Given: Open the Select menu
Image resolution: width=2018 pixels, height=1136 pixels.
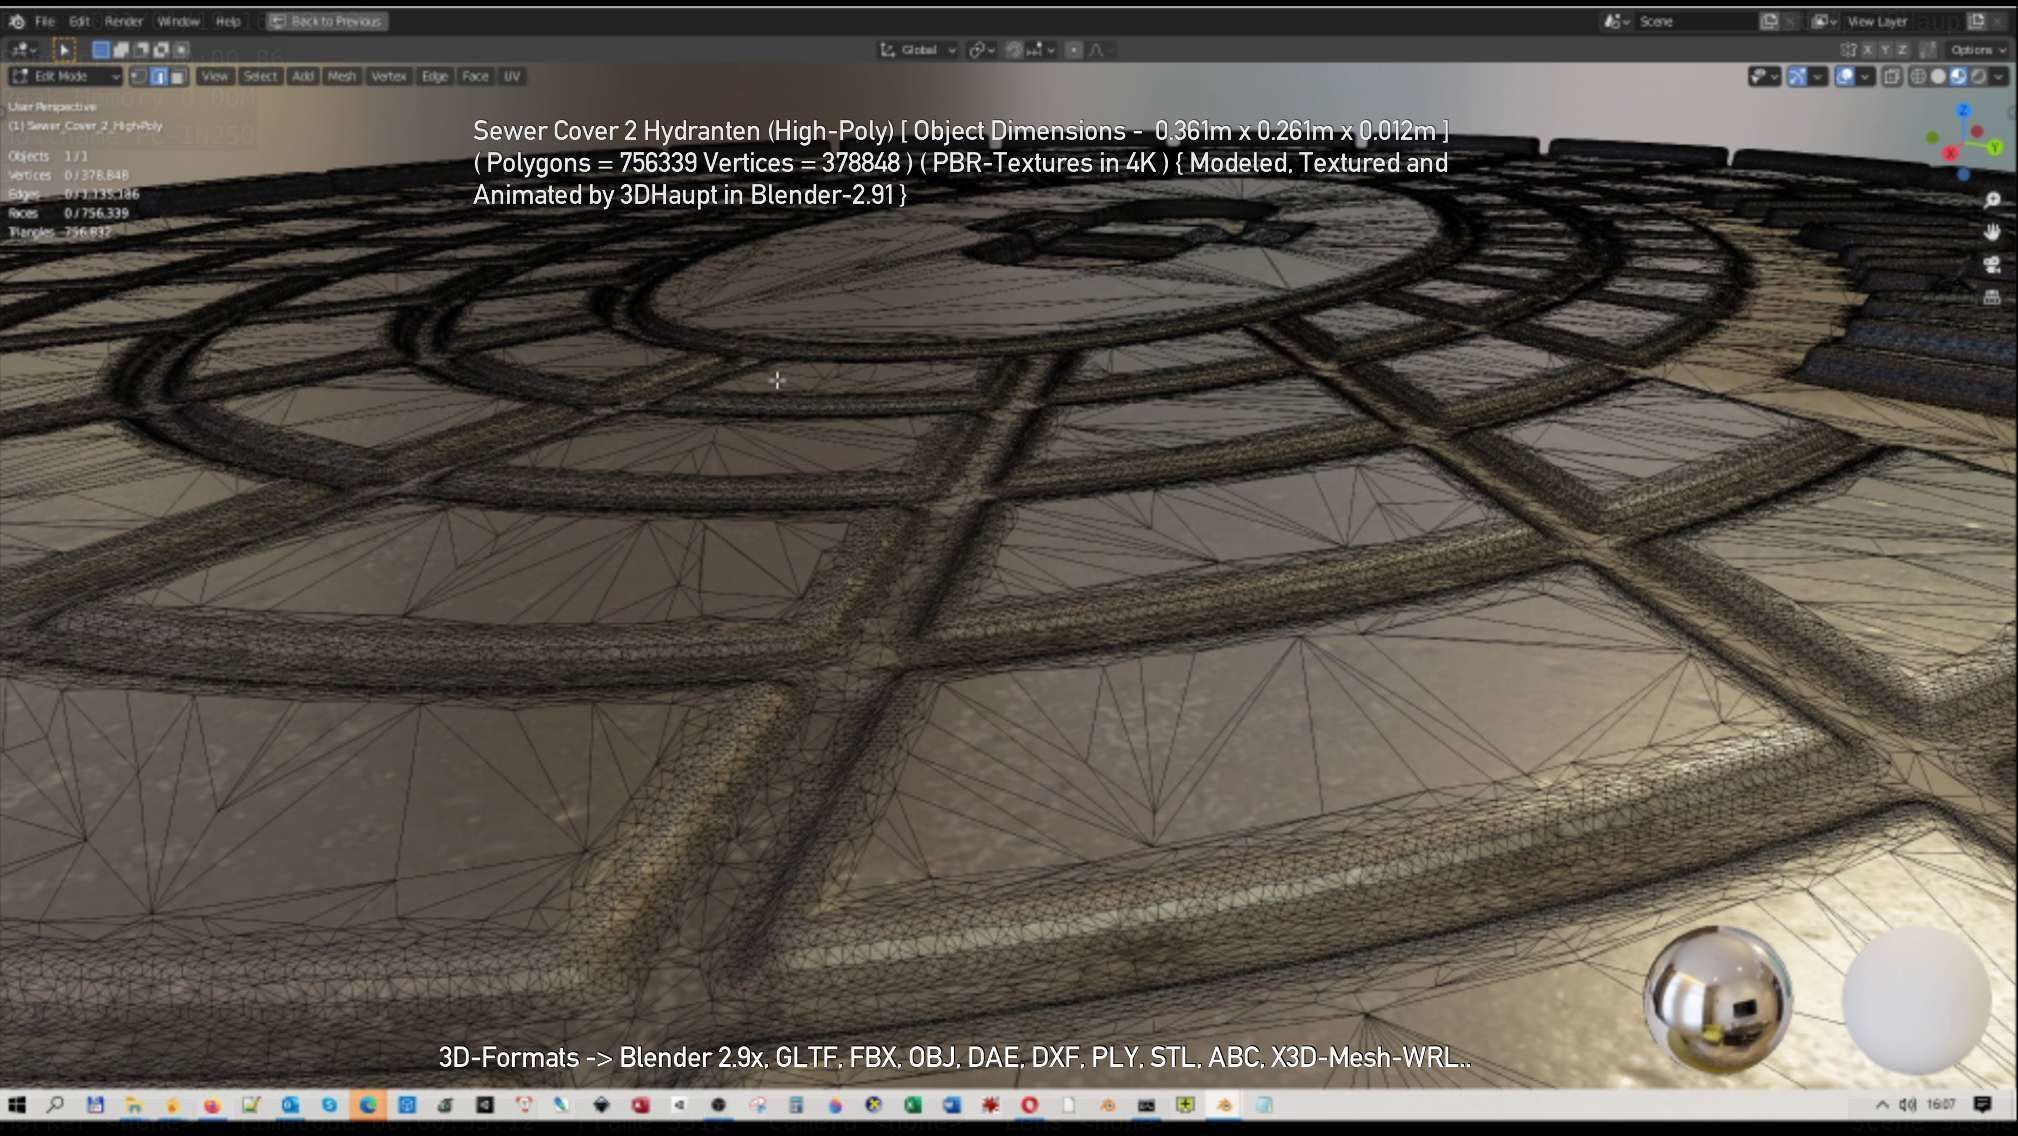Looking at the screenshot, I should click(260, 76).
